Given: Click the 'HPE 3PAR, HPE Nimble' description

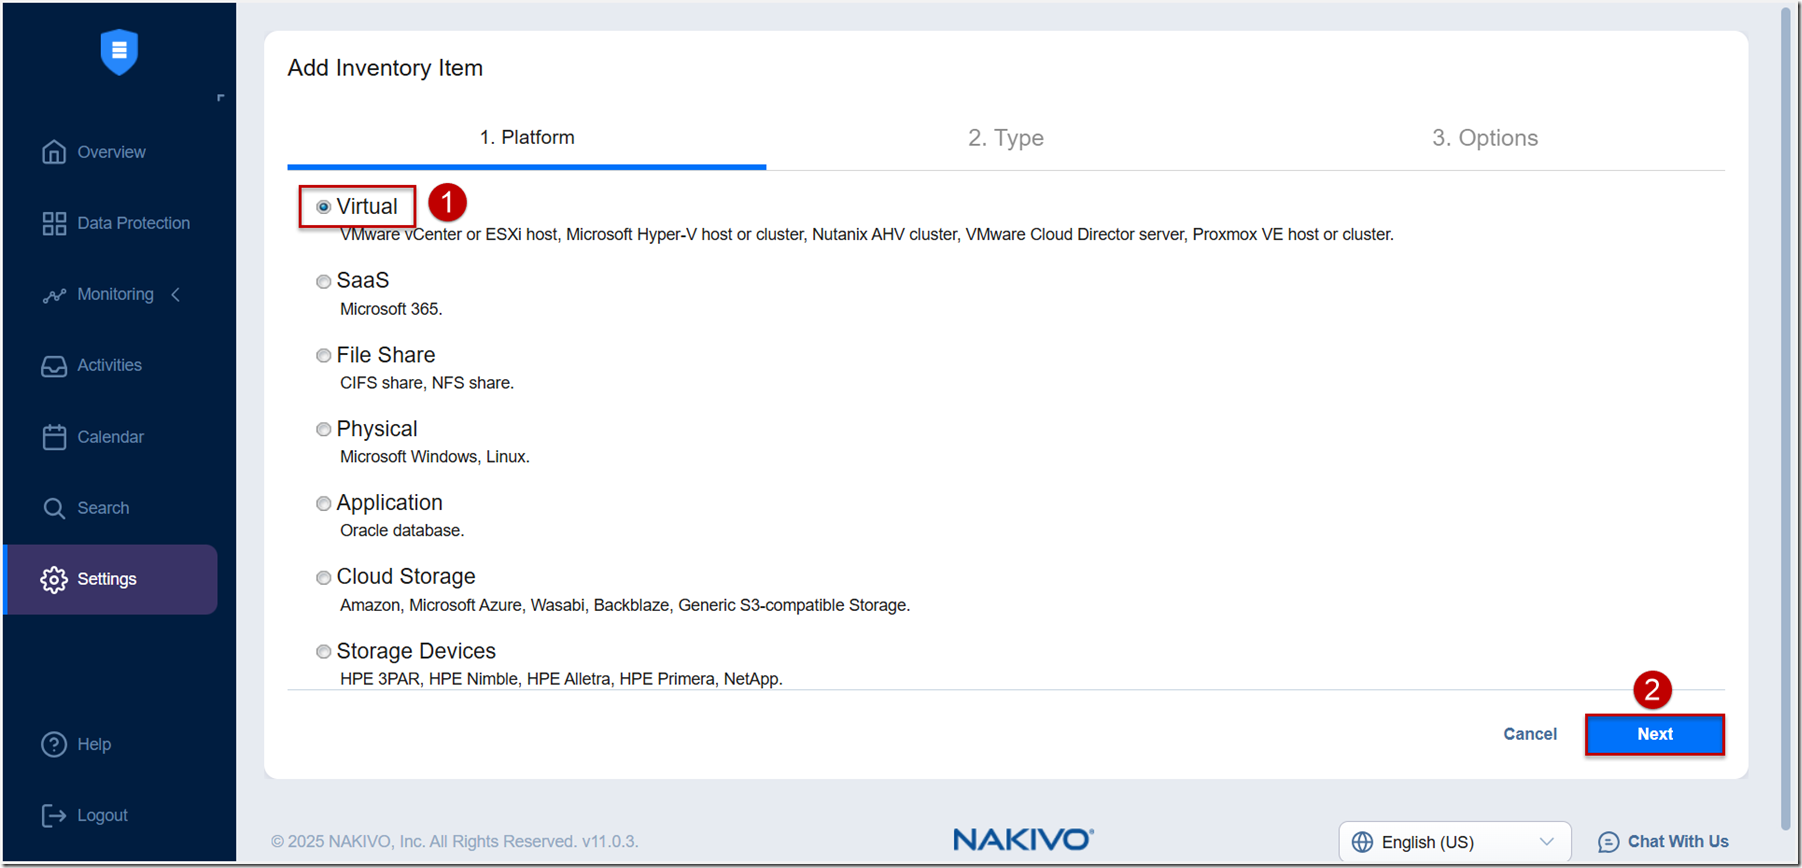Looking at the screenshot, I should 561,679.
